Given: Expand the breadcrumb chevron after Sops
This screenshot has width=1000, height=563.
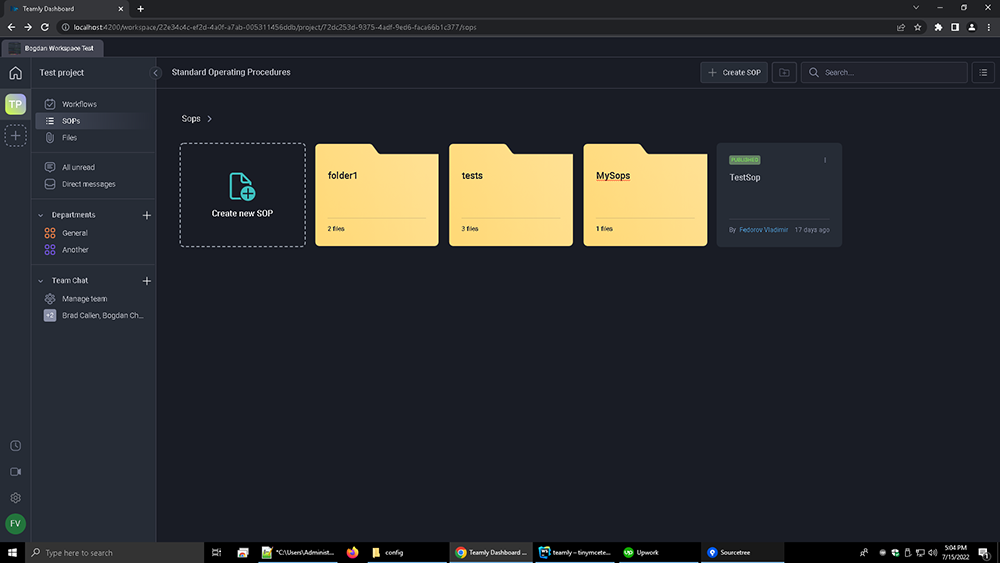Looking at the screenshot, I should tap(209, 119).
